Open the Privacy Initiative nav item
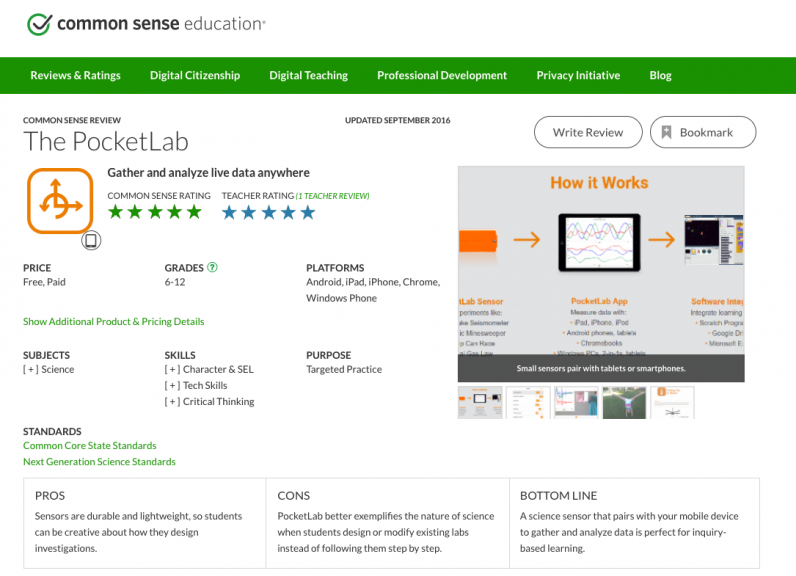Viewport: 796px width, 576px height. (x=578, y=75)
